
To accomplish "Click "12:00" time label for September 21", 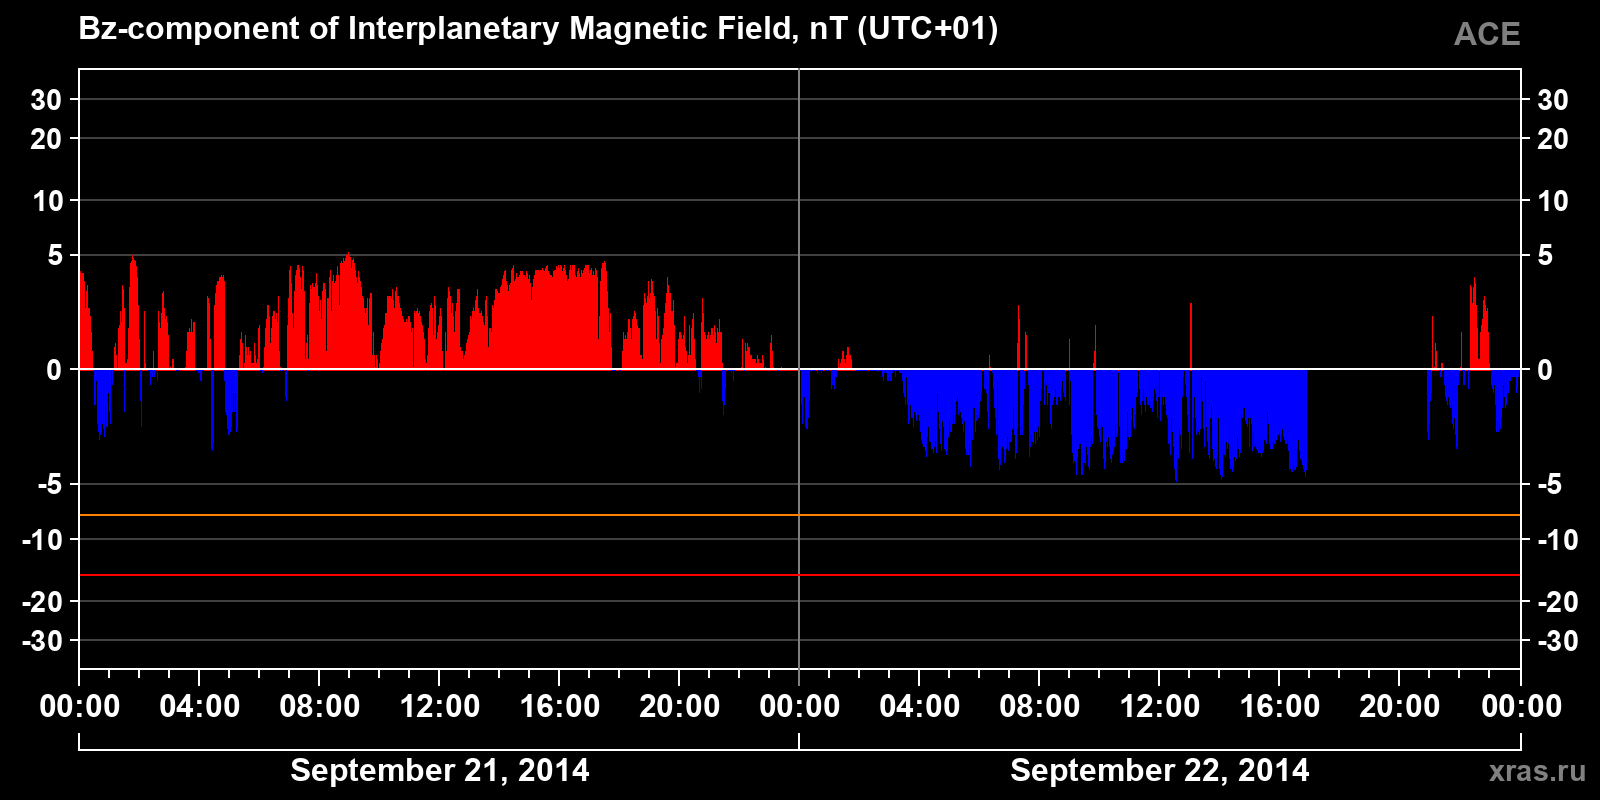I will 440,706.
